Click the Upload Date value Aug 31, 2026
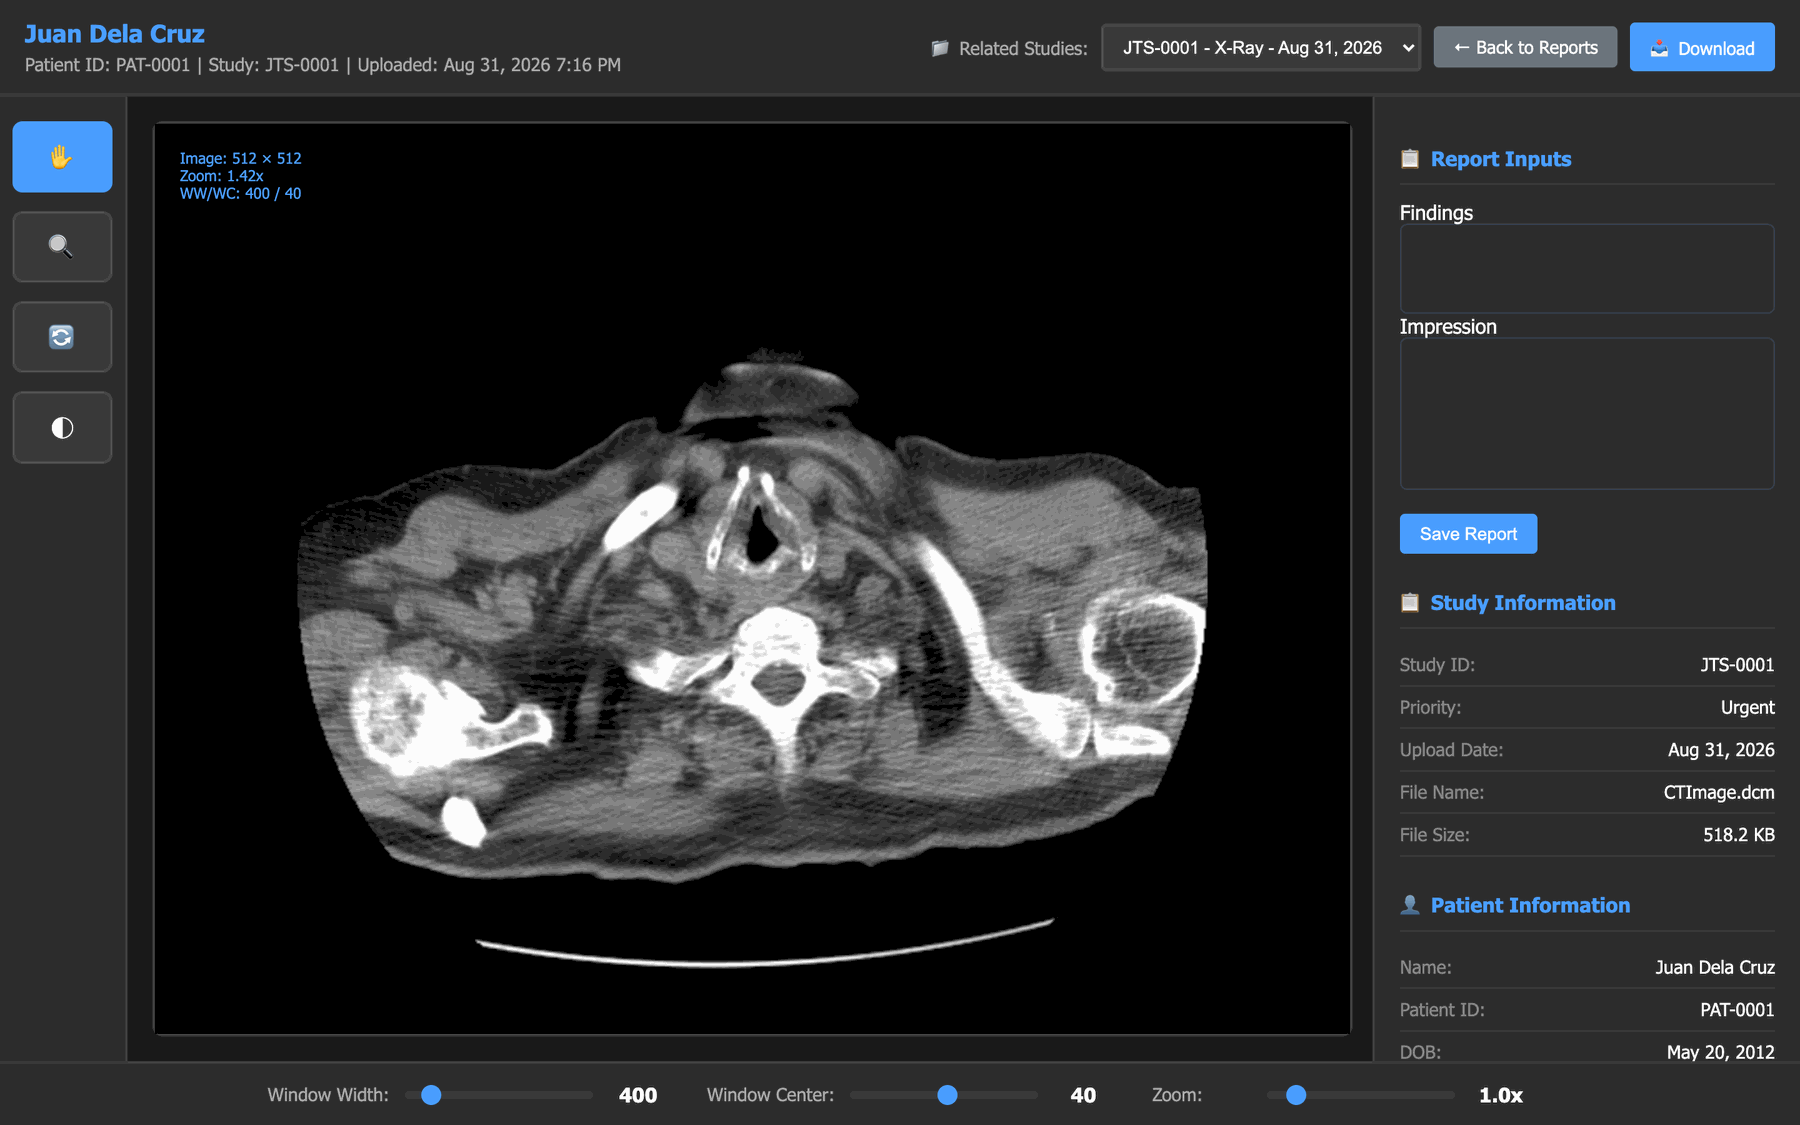 [1721, 750]
